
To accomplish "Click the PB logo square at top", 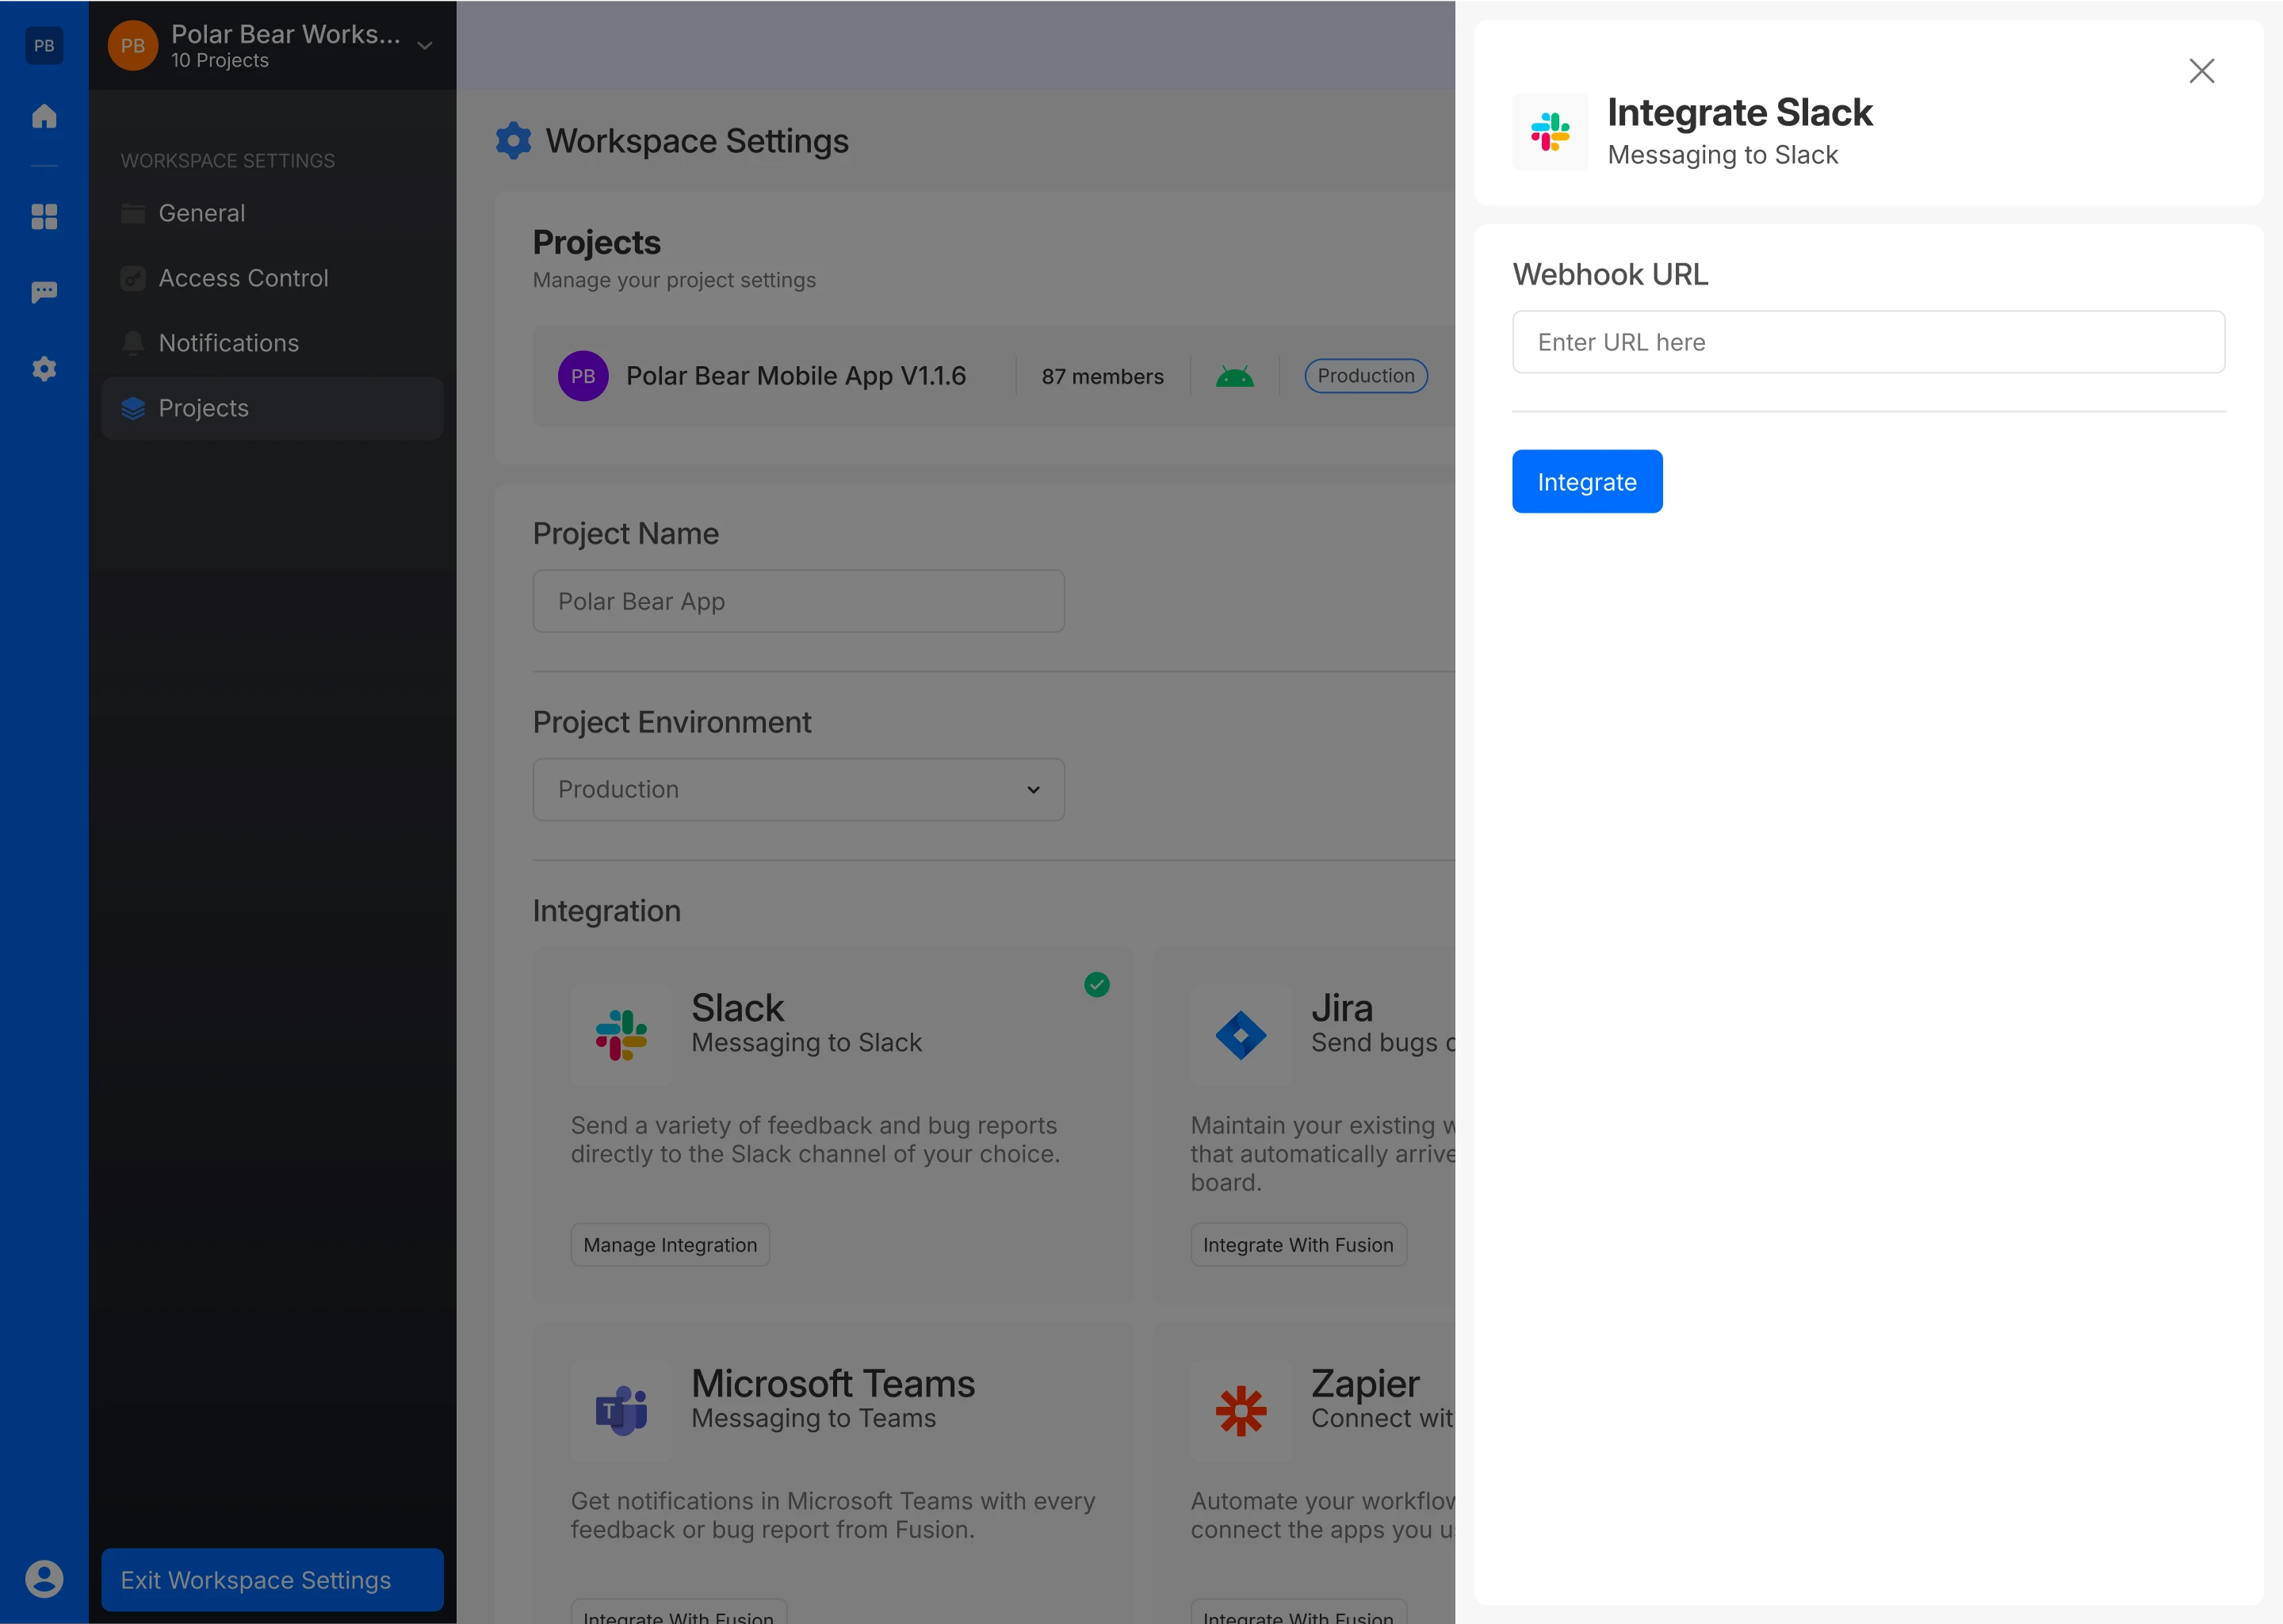I will click(44, 45).
